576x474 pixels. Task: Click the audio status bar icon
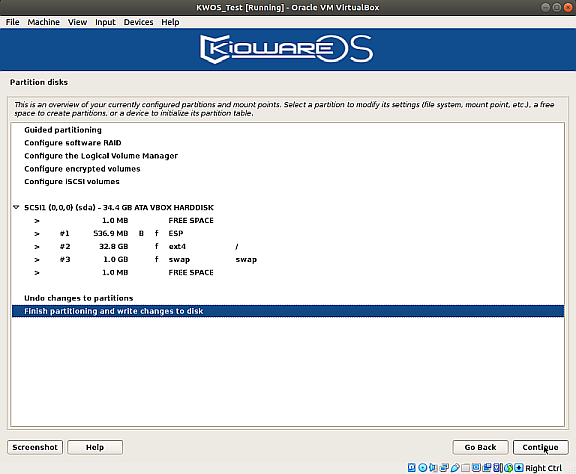(433, 468)
